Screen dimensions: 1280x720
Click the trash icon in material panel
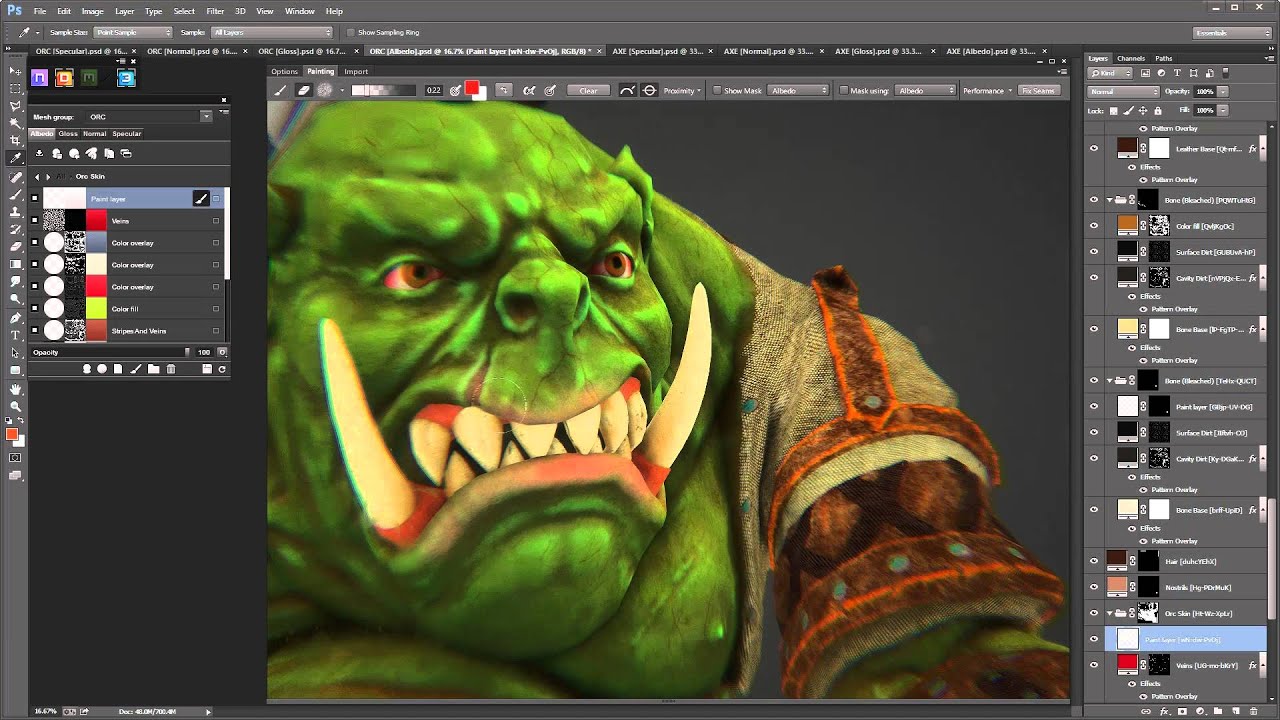coord(171,369)
